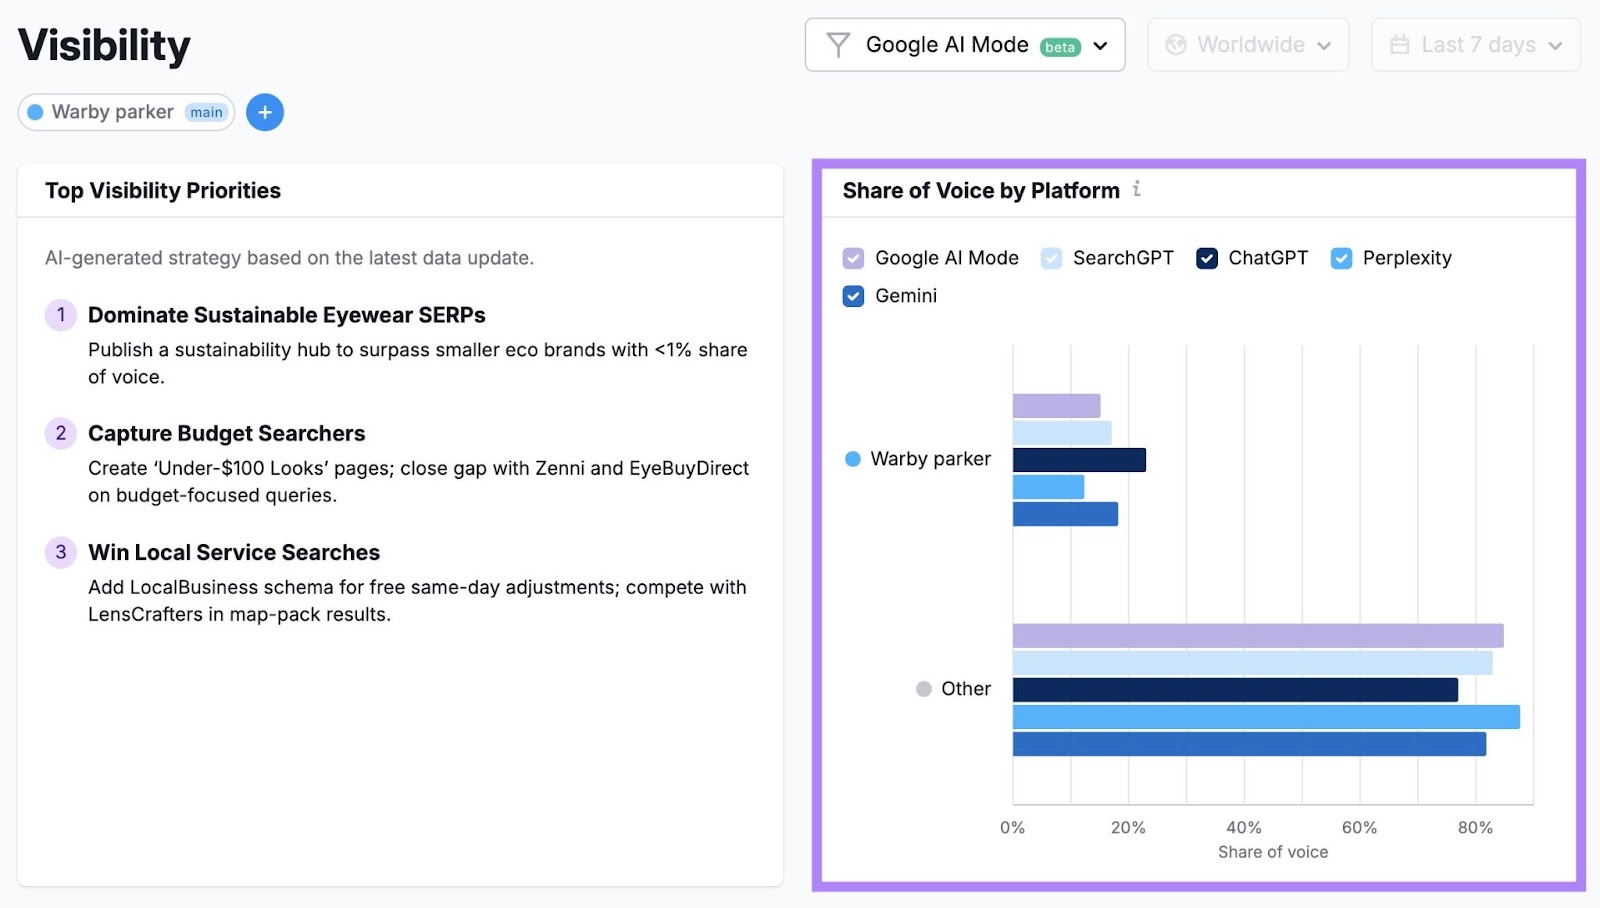Toggle the Google AI Mode checkbox

tap(853, 258)
